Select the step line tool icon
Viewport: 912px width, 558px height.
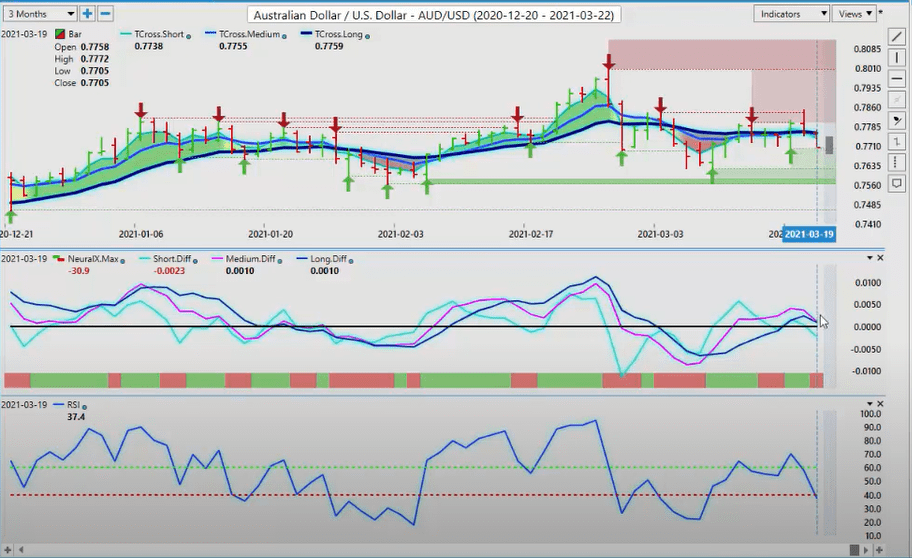897,141
